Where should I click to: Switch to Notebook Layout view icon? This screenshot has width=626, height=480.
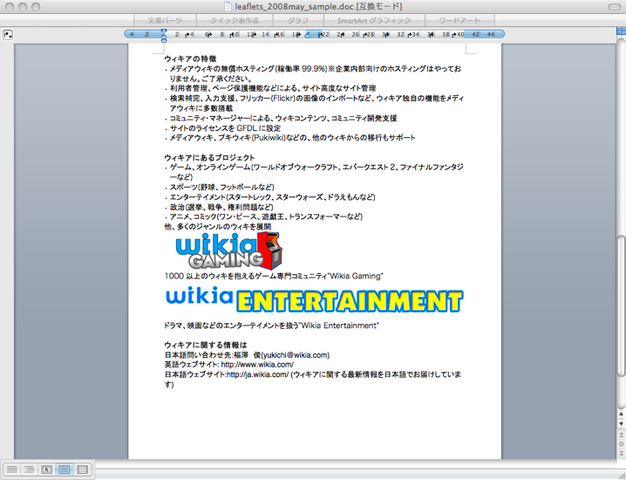[x=82, y=469]
